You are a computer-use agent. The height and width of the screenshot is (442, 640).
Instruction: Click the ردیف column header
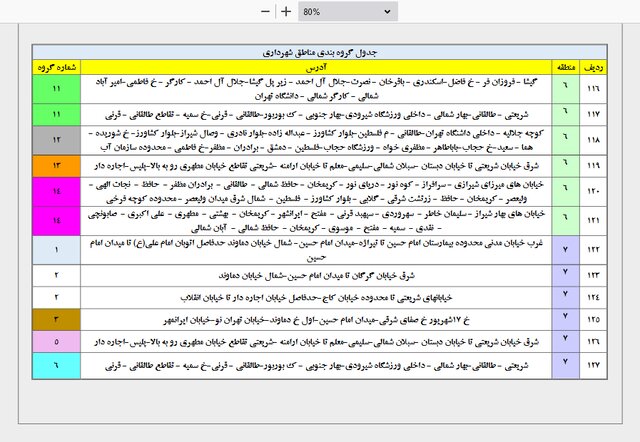coord(593,67)
